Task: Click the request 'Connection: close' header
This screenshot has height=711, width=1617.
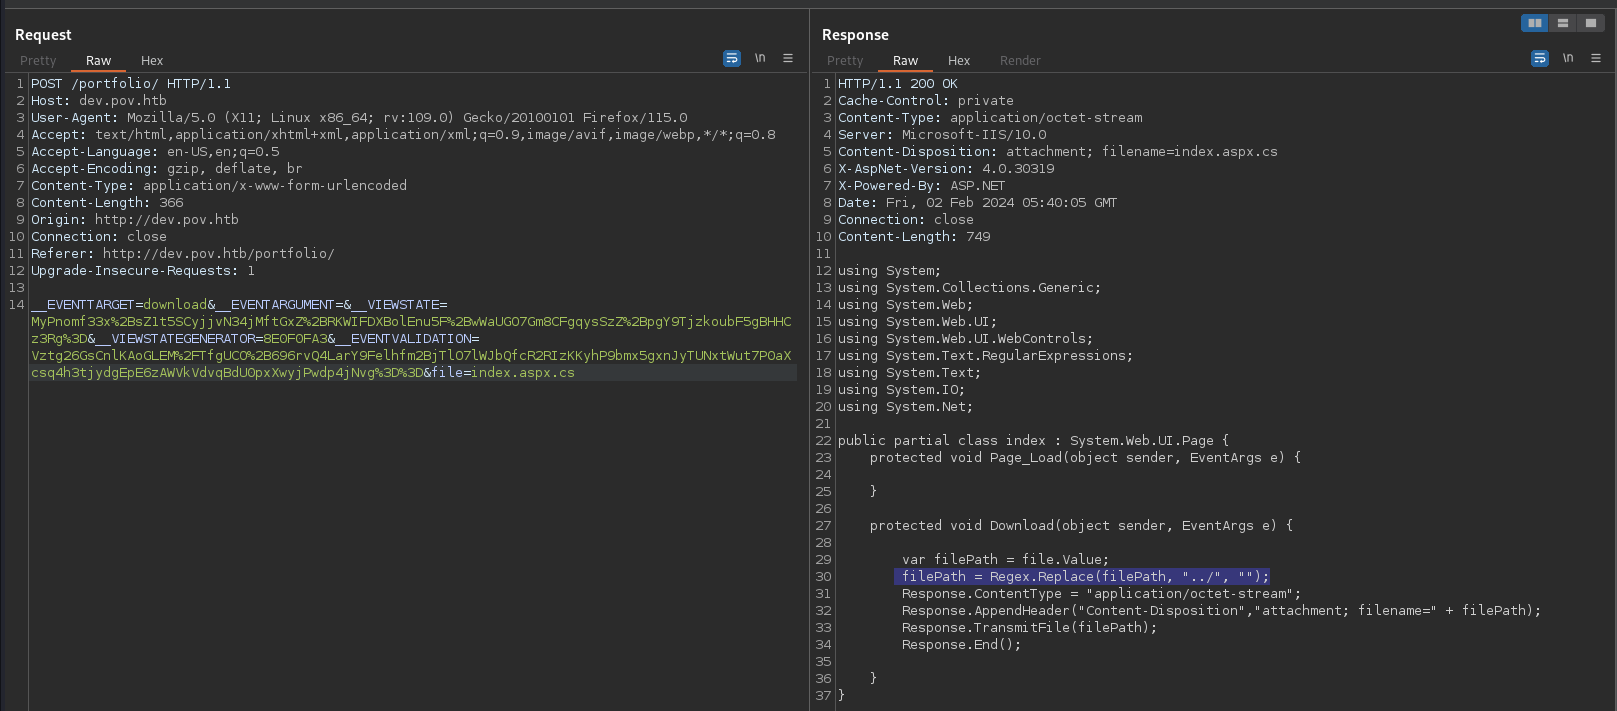Action: [99, 237]
